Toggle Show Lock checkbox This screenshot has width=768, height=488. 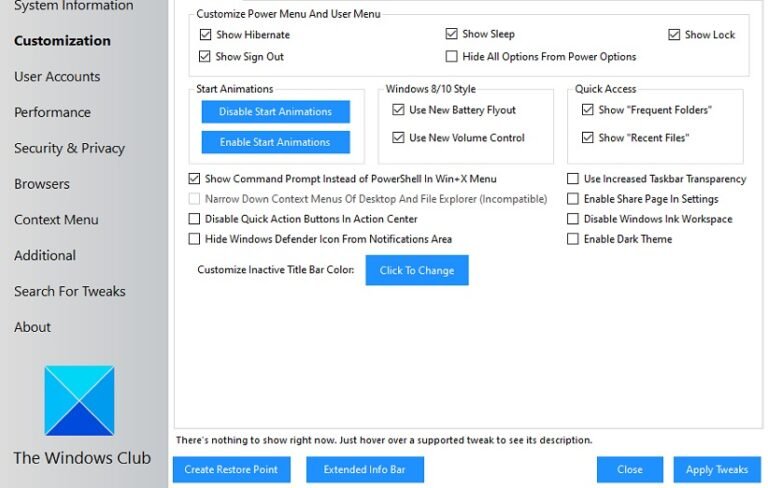pos(675,35)
